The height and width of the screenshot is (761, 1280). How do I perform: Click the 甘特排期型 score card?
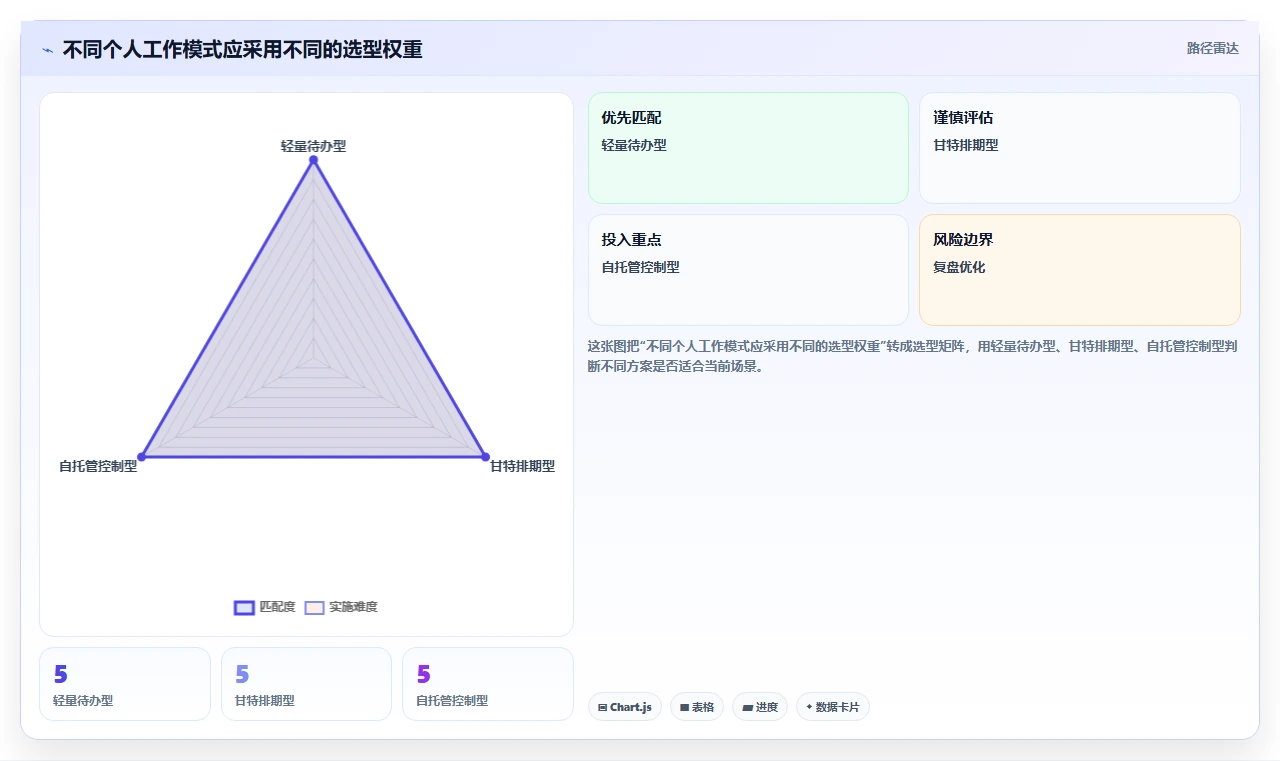pyautogui.click(x=306, y=684)
